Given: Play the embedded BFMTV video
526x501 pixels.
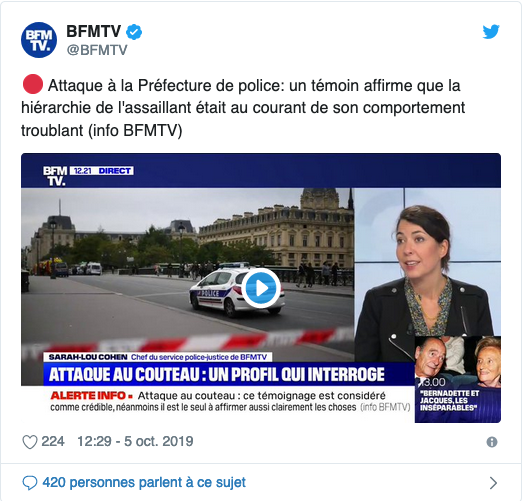Looking at the screenshot, I should (261, 288).
